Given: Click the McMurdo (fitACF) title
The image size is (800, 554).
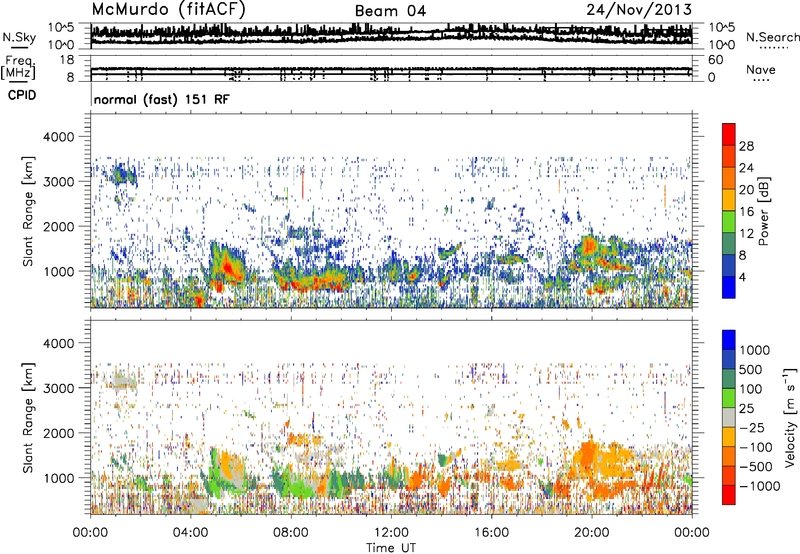Looking at the screenshot, I should point(168,10).
